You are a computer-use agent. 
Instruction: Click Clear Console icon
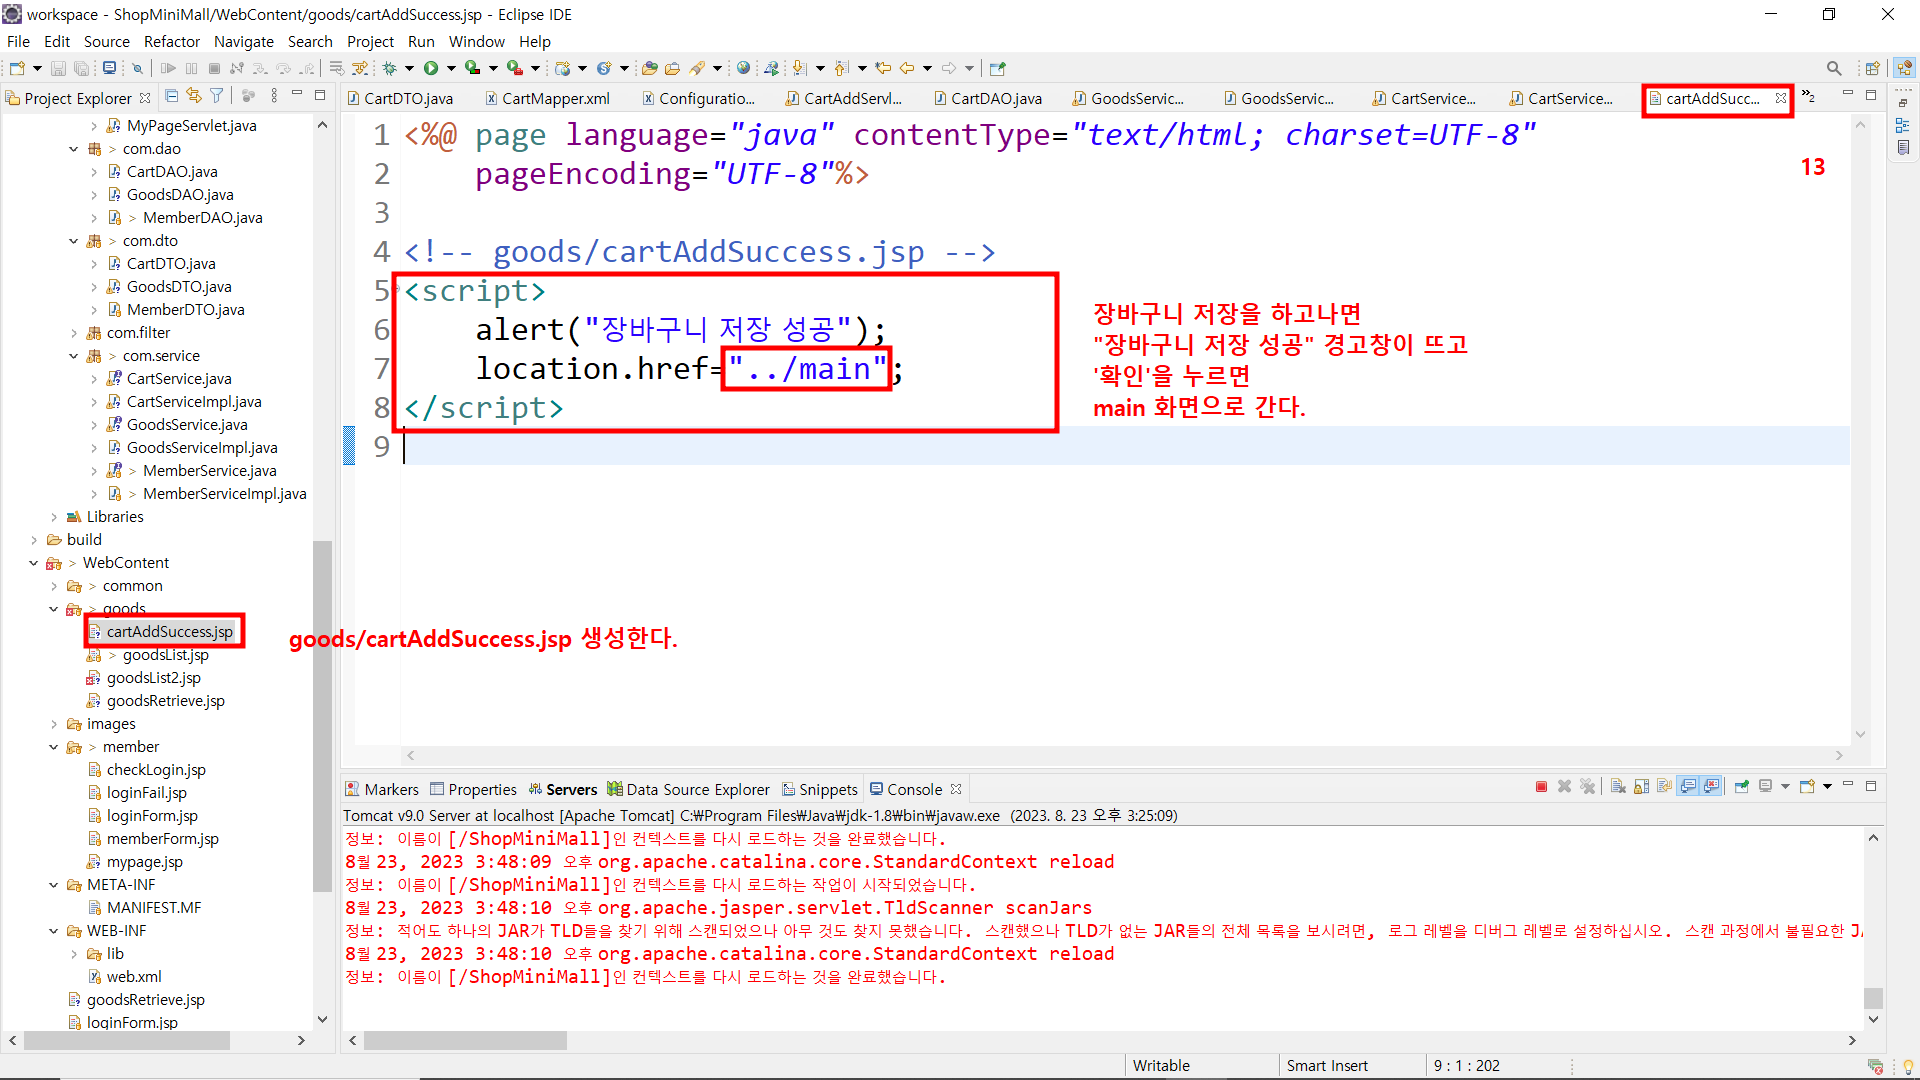tap(1618, 787)
